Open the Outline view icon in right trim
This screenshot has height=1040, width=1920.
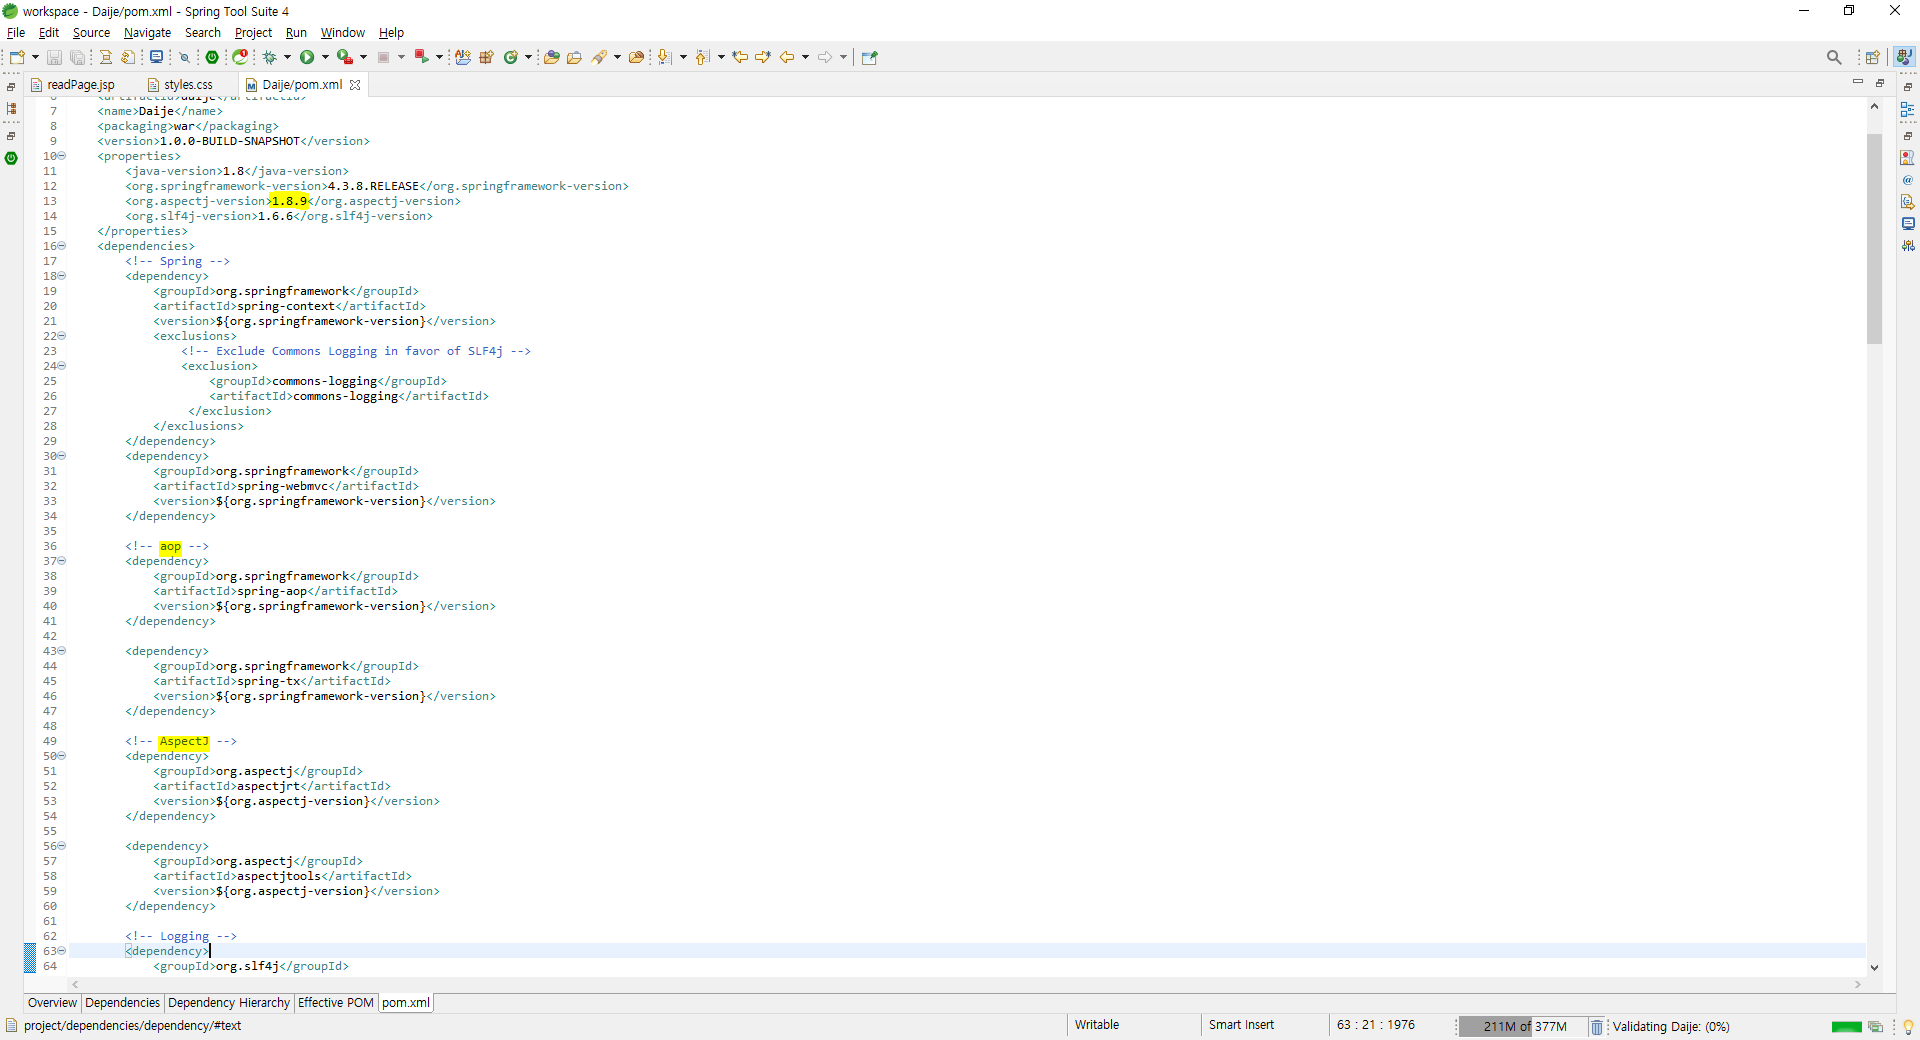(x=1908, y=110)
